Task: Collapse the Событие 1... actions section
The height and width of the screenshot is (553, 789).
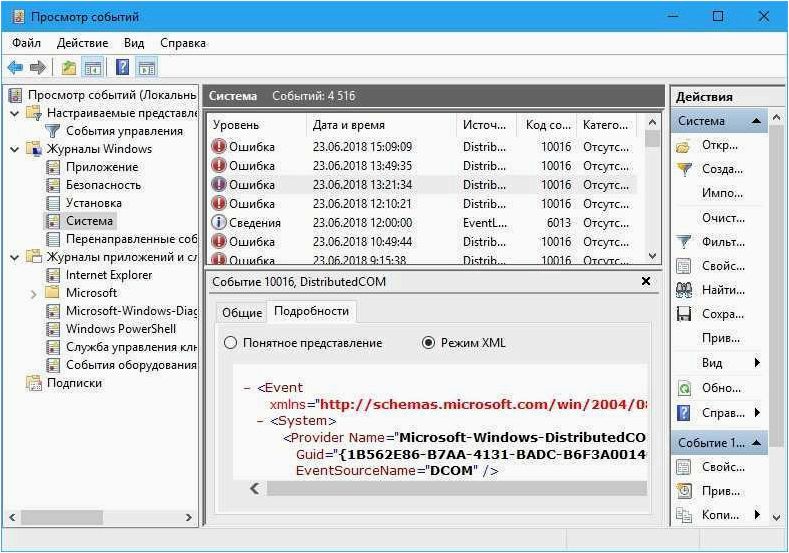Action: pos(756,443)
